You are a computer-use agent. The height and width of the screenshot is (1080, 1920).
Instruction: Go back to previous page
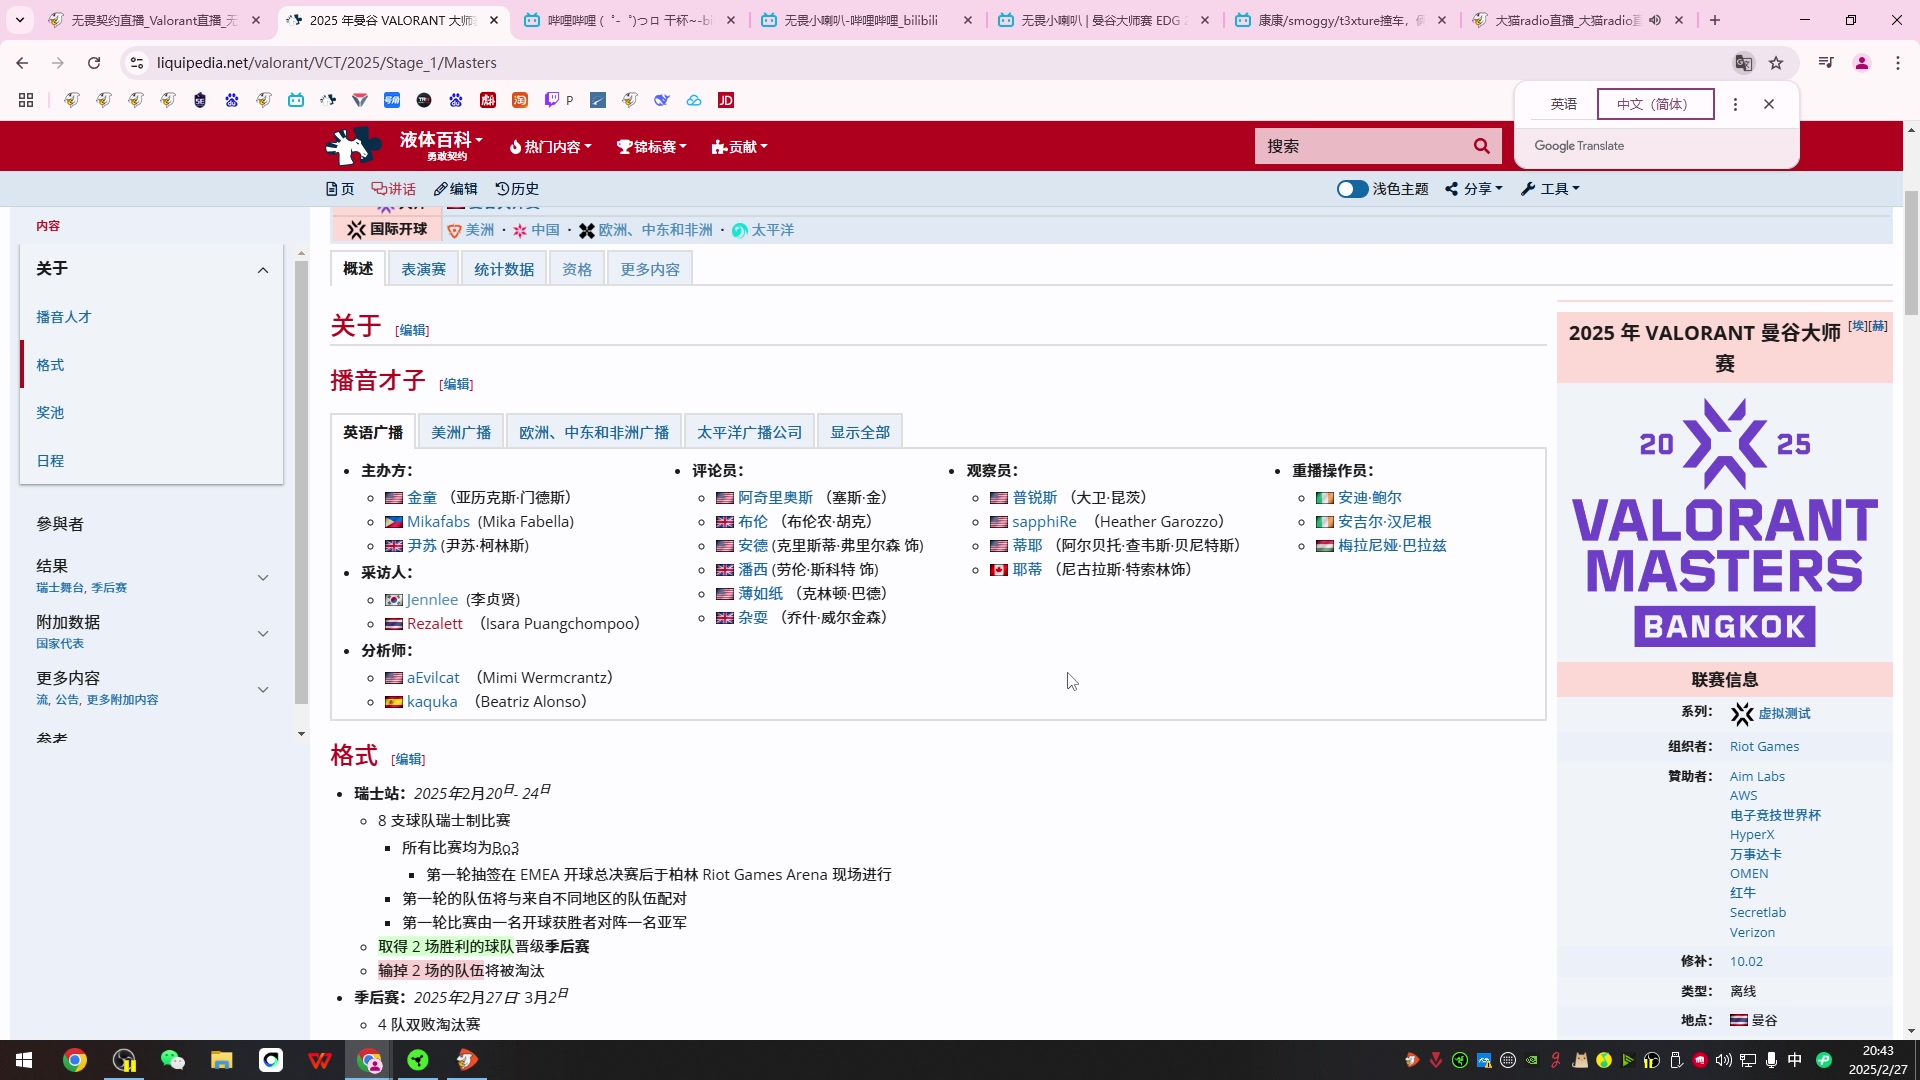point(22,63)
